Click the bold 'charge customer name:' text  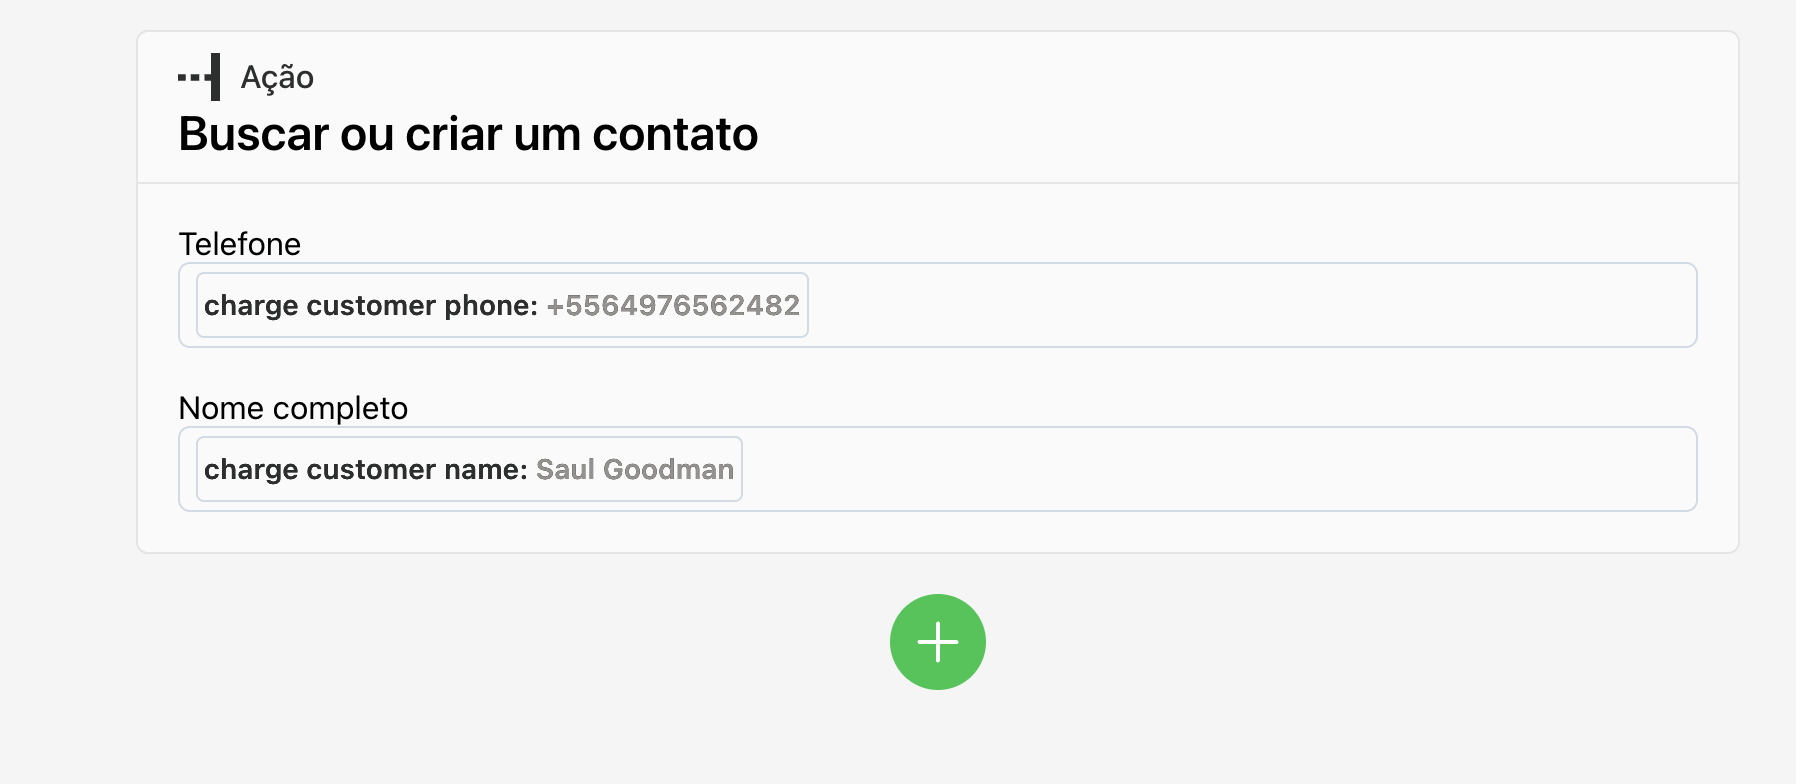coord(365,469)
